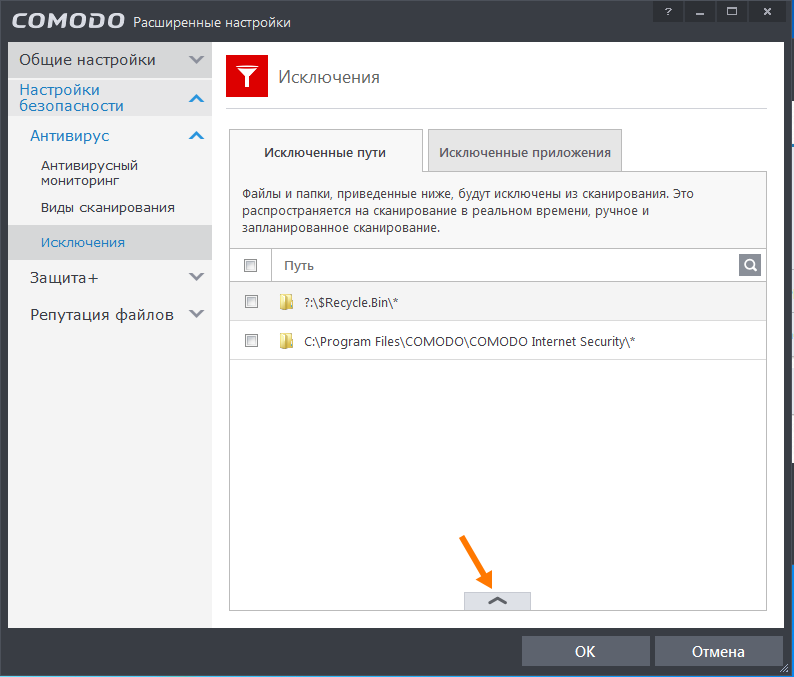
Task: Click the folder icon next to $Recycle.Bin path
Action: pyautogui.click(x=286, y=302)
